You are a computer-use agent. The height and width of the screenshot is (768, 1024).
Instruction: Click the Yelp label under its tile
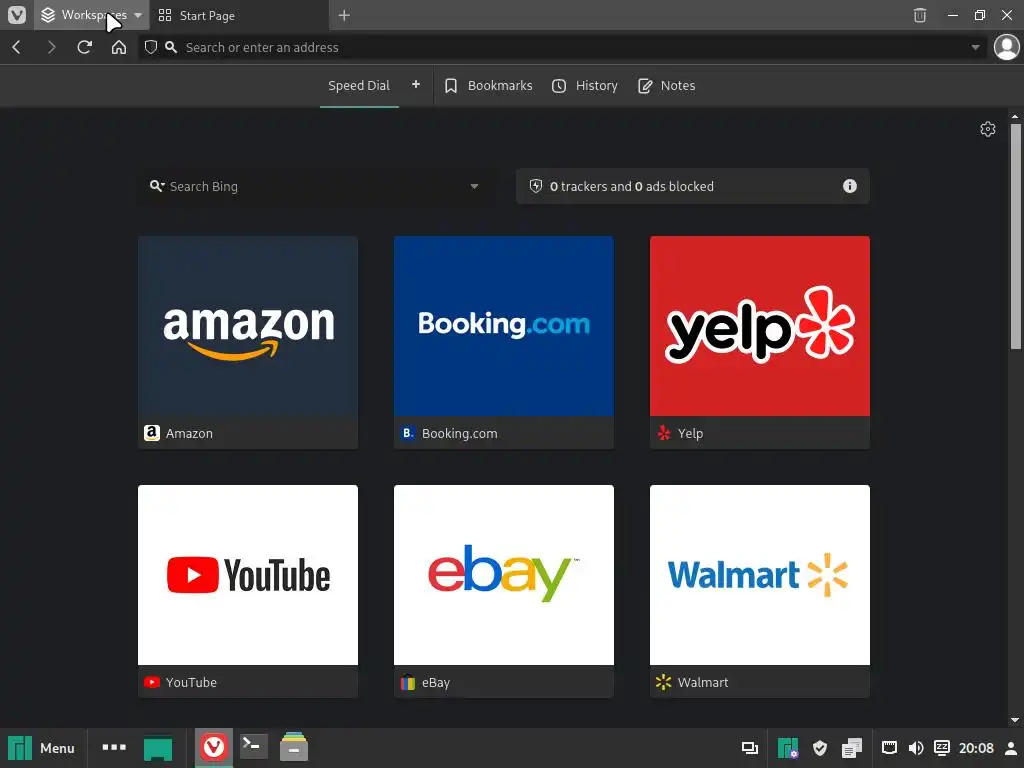pos(690,433)
